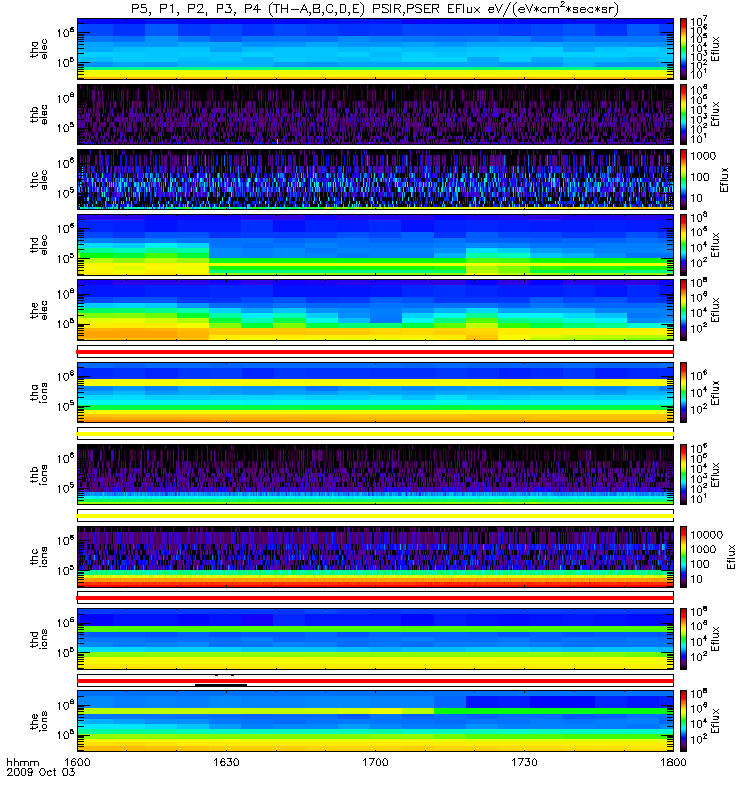750x800 pixels.
Task: Click the thc elec color scale bar
Action: point(683,180)
